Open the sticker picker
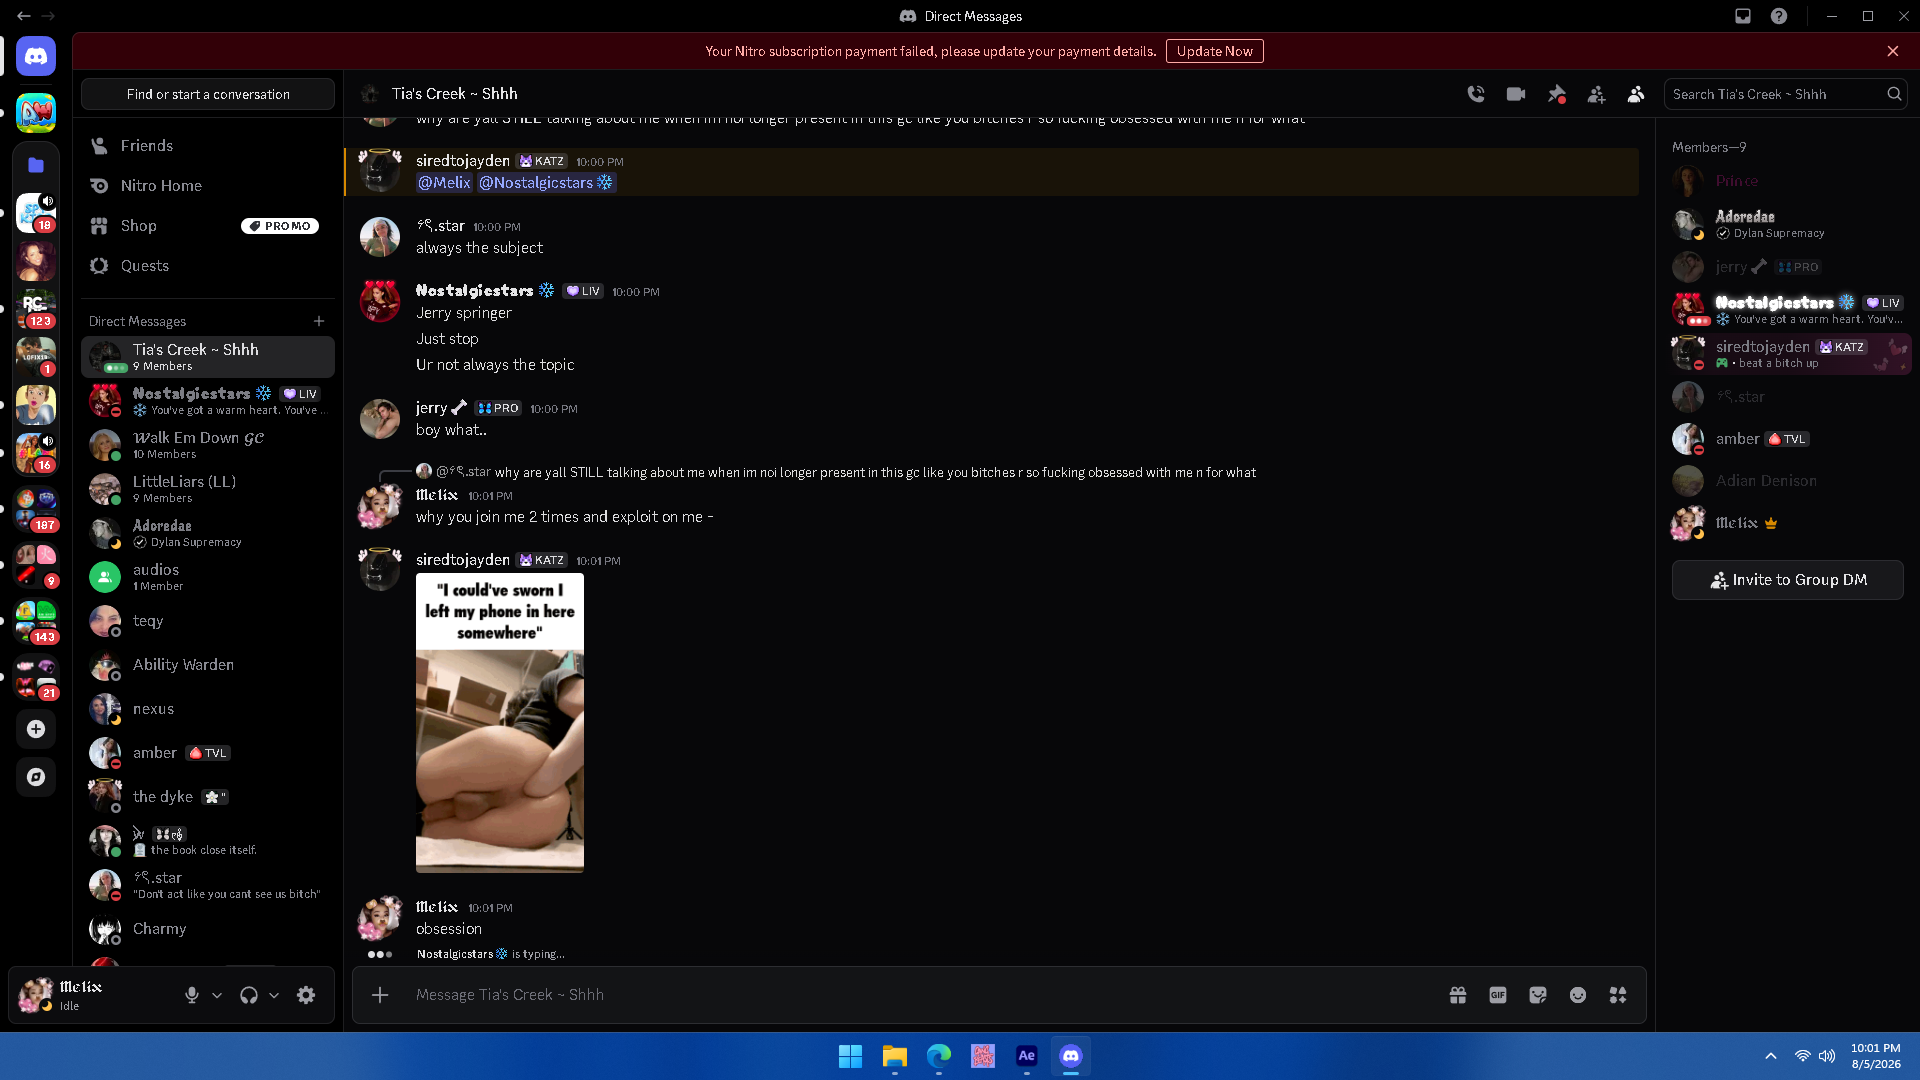1920x1080 pixels. [1538, 995]
